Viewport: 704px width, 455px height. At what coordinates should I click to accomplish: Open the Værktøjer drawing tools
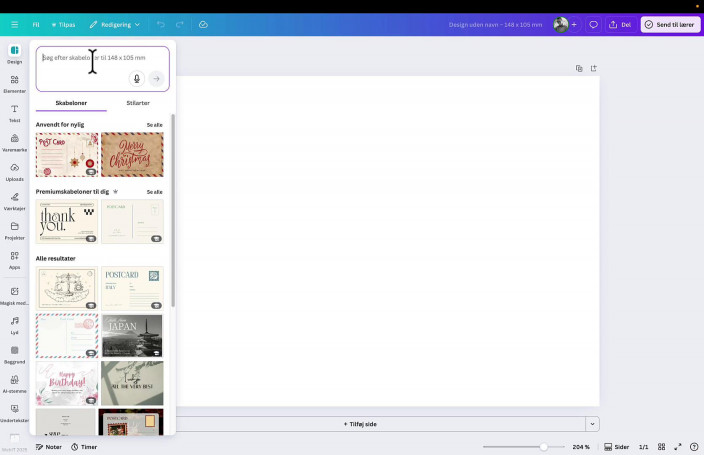(14, 200)
